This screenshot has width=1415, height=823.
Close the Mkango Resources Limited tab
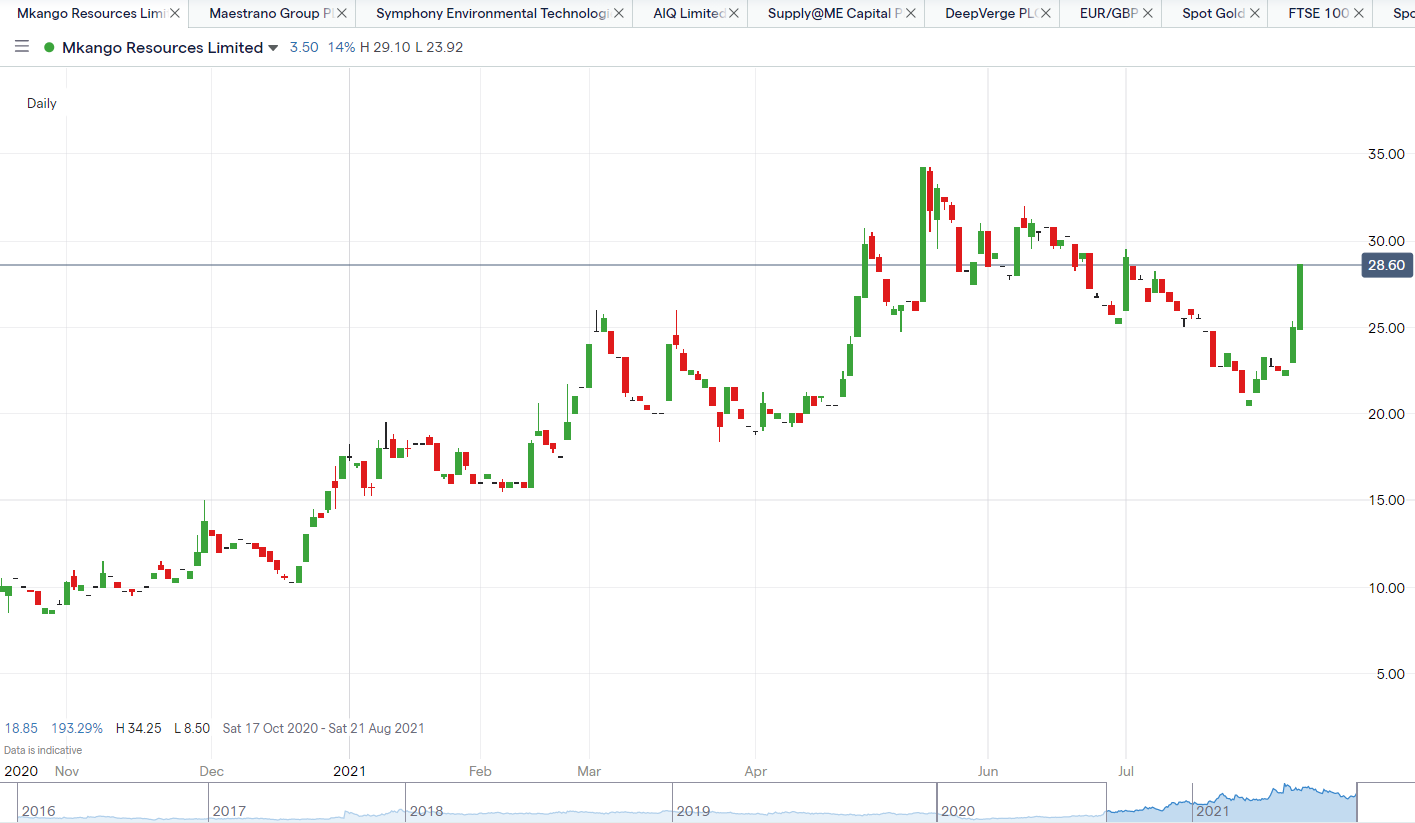tap(175, 14)
